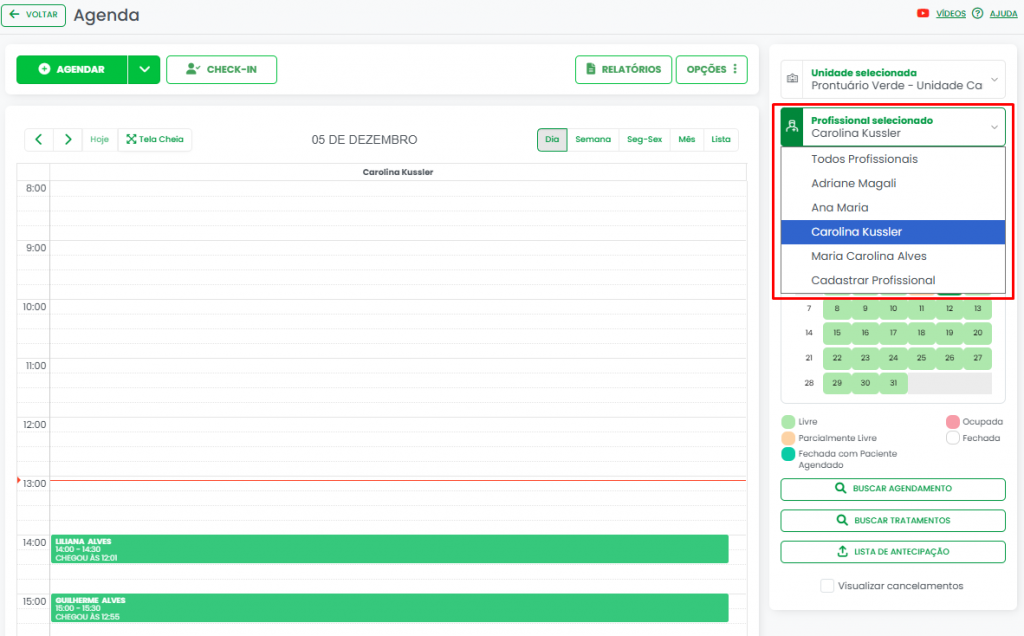Viewport: 1024px width, 636px height.
Task: Enable Visualizar cancelamentos checkbox
Action: (x=827, y=586)
